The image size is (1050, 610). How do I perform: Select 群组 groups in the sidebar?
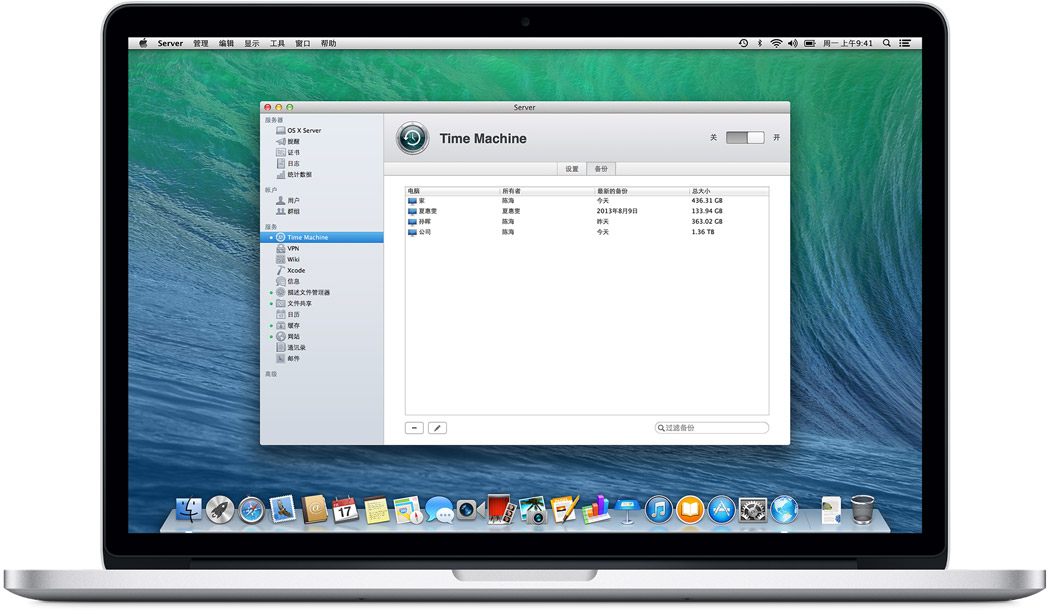click(x=288, y=212)
